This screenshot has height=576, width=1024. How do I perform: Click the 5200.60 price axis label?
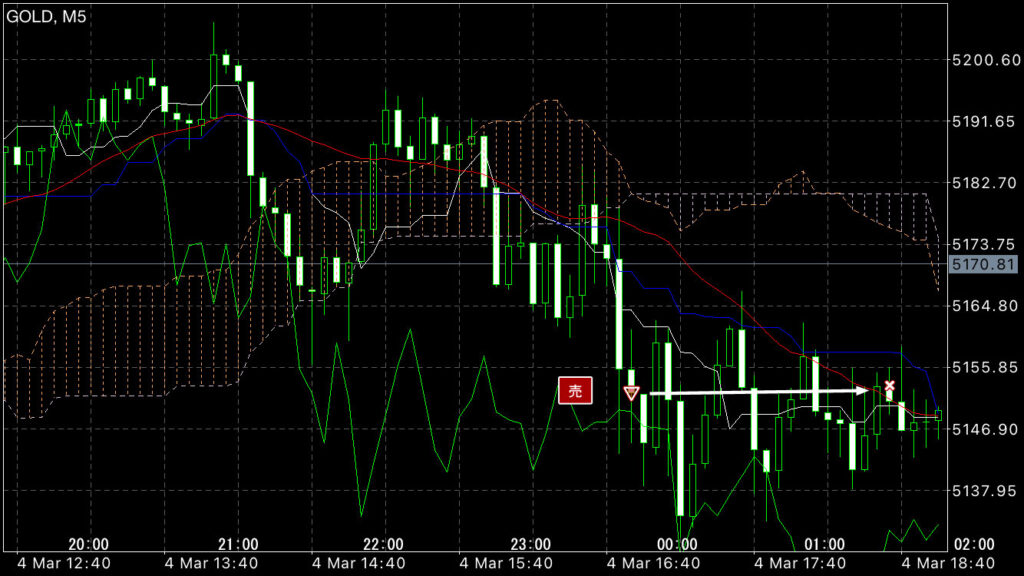[x=985, y=60]
